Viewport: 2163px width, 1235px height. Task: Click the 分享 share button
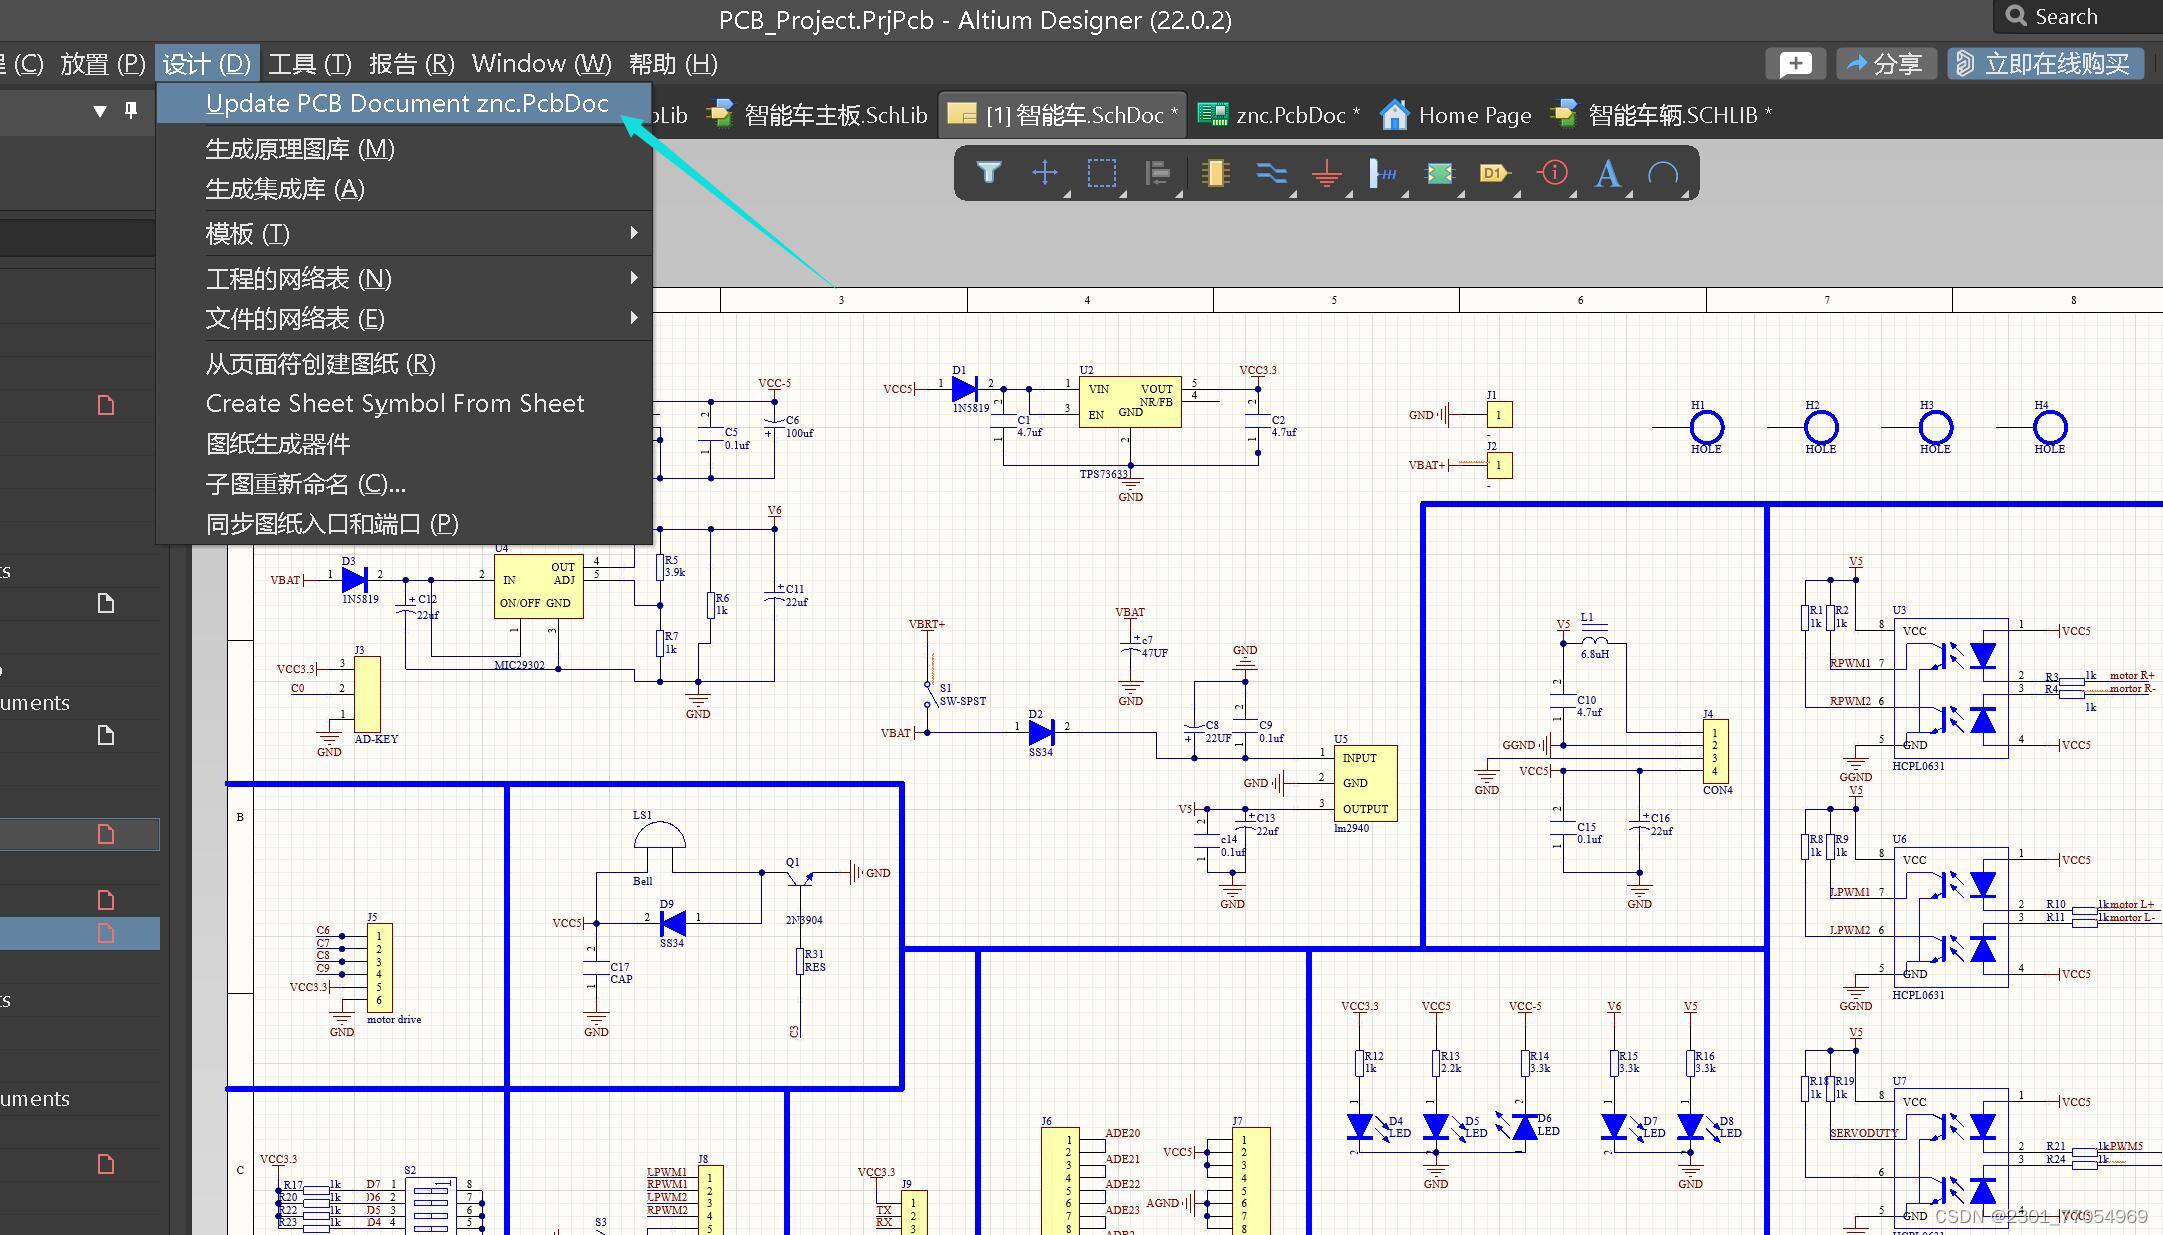point(1885,64)
